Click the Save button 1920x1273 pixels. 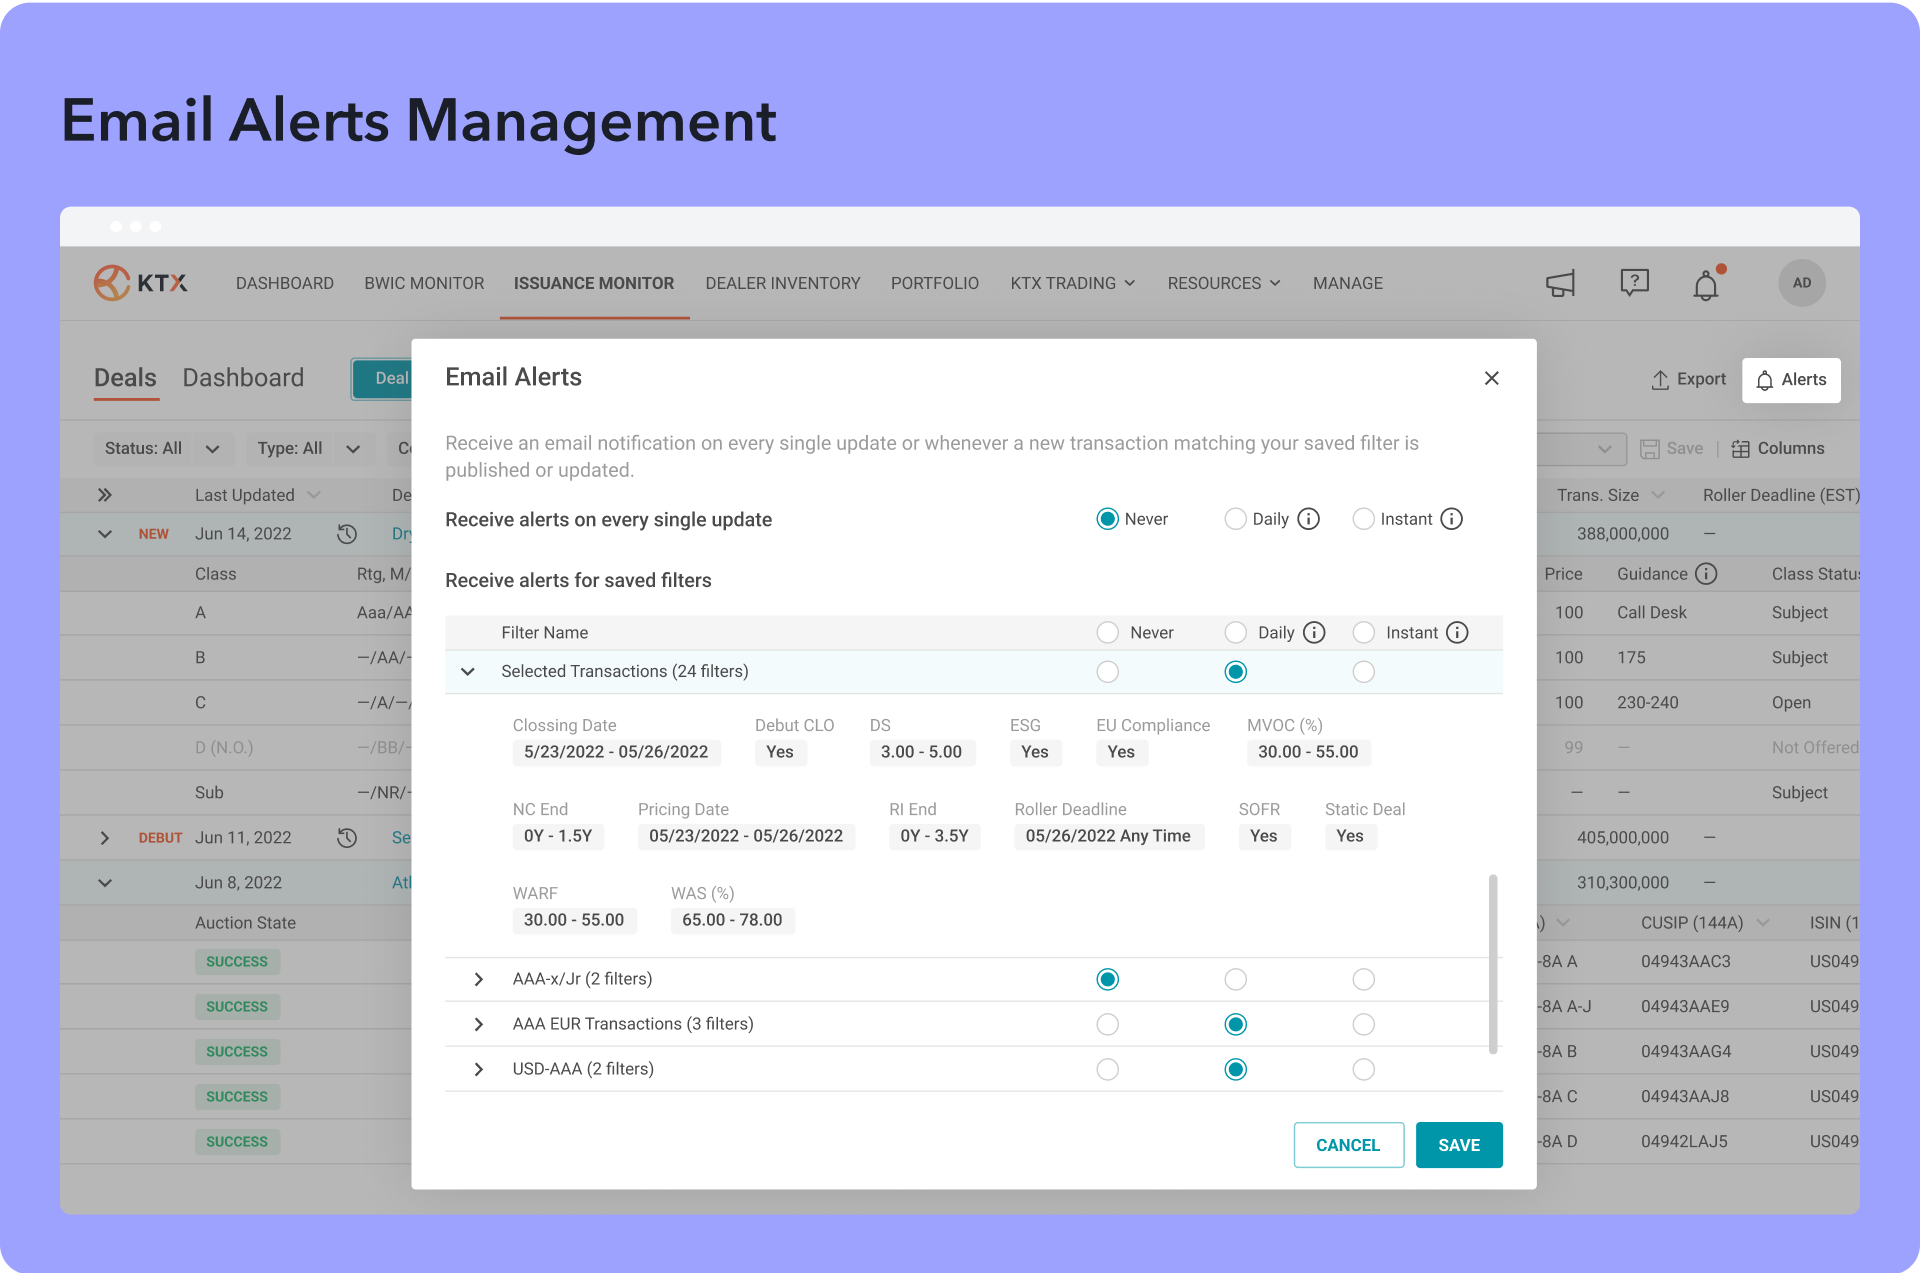tap(1458, 1145)
